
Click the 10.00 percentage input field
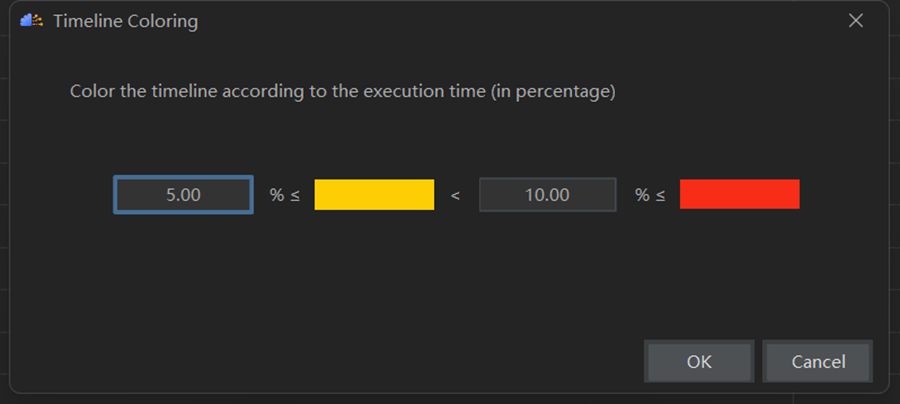(x=547, y=195)
